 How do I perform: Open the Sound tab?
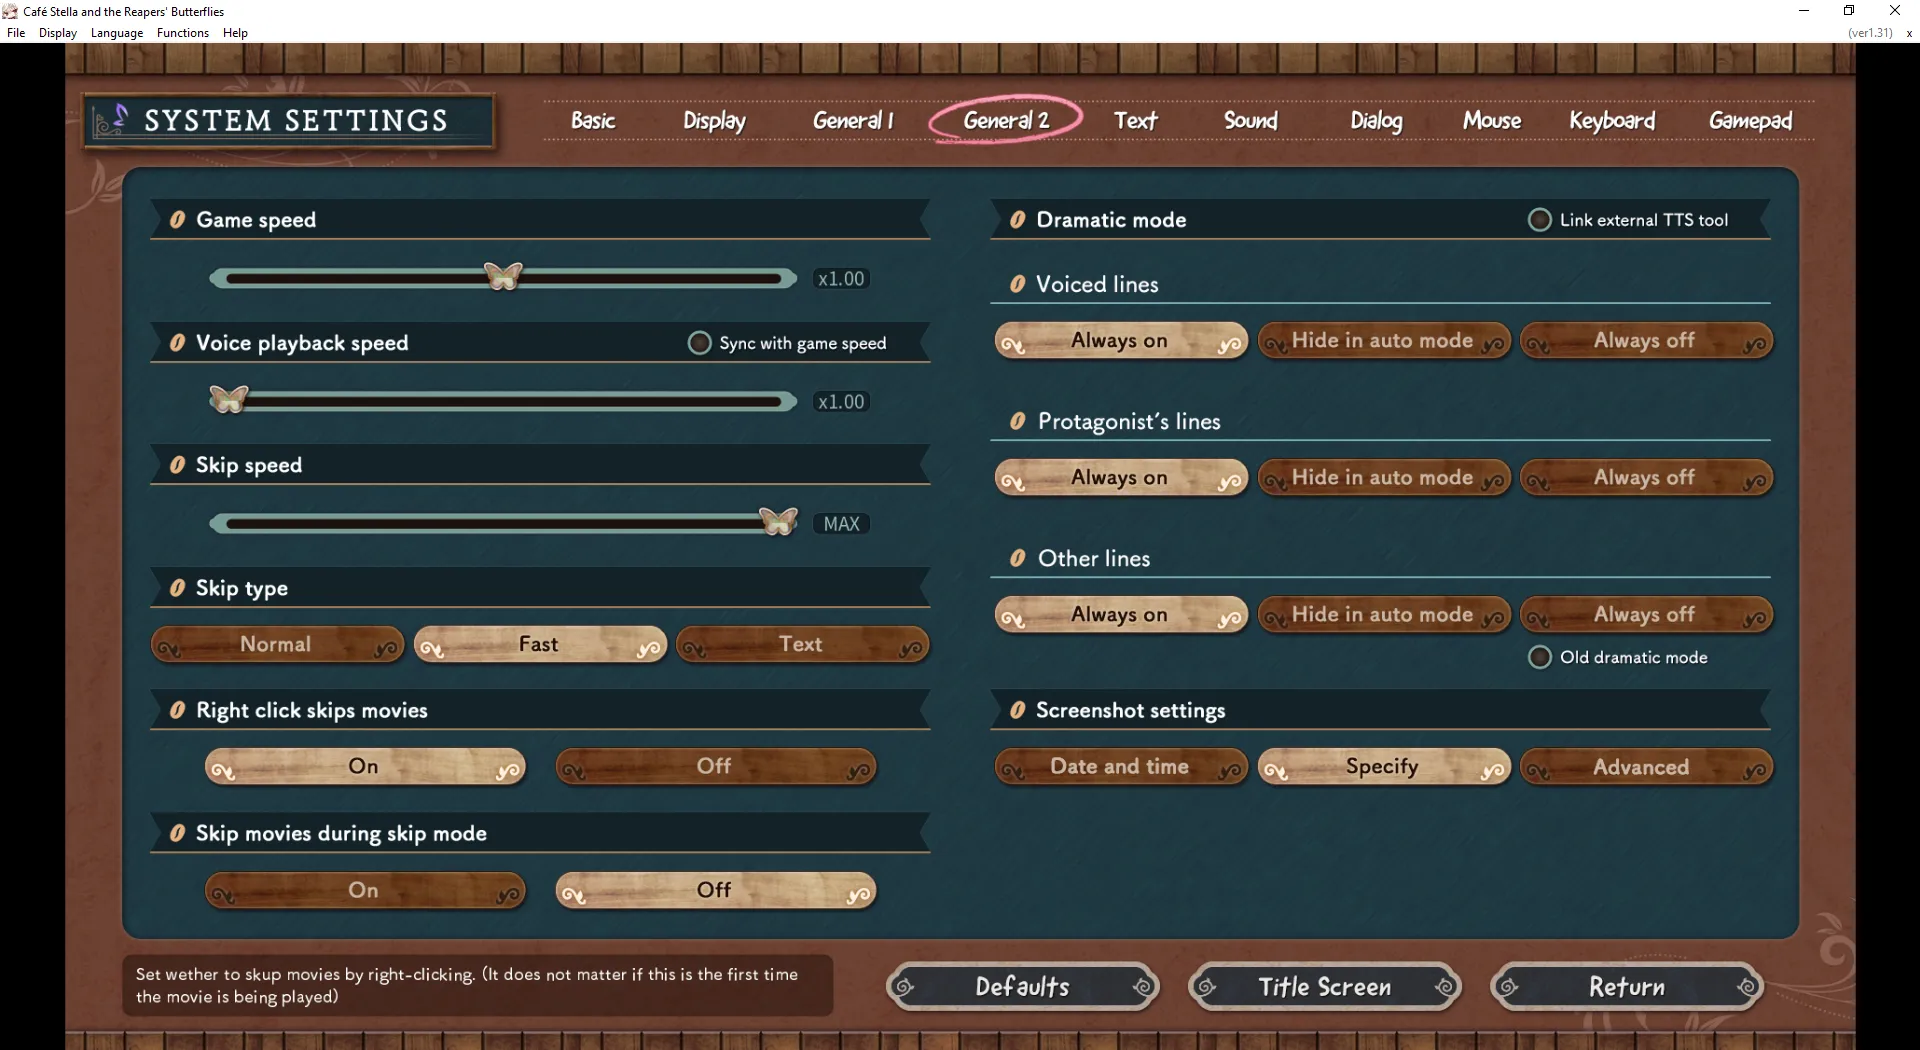[x=1250, y=121]
